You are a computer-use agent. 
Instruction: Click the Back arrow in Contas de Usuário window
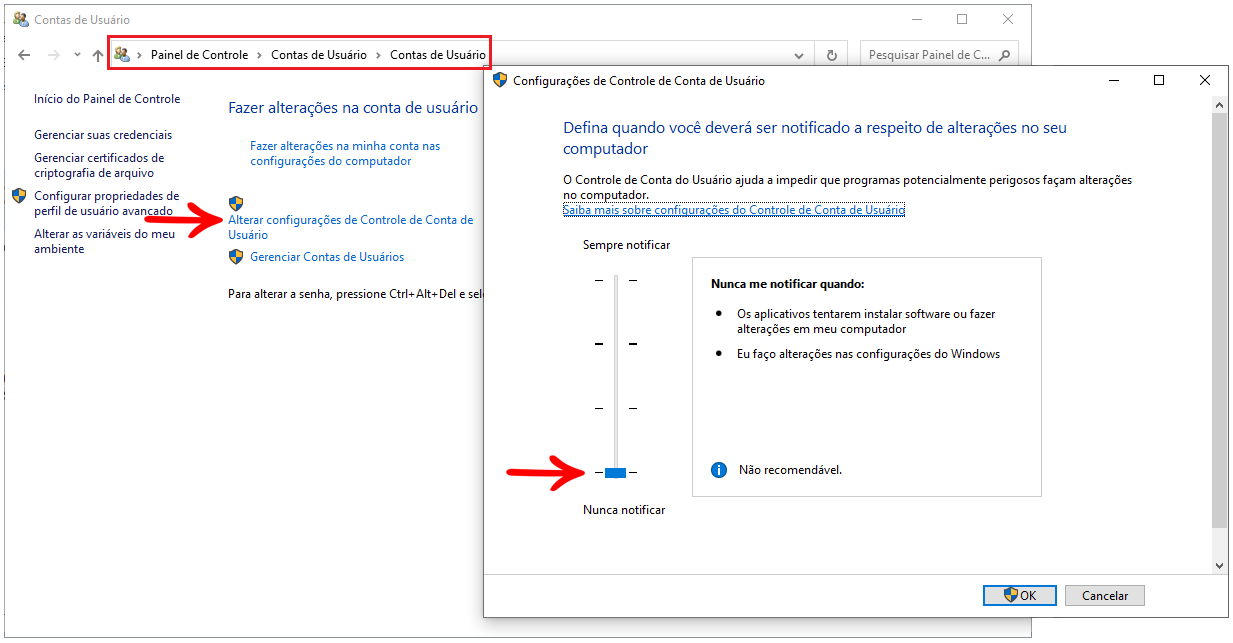25,56
